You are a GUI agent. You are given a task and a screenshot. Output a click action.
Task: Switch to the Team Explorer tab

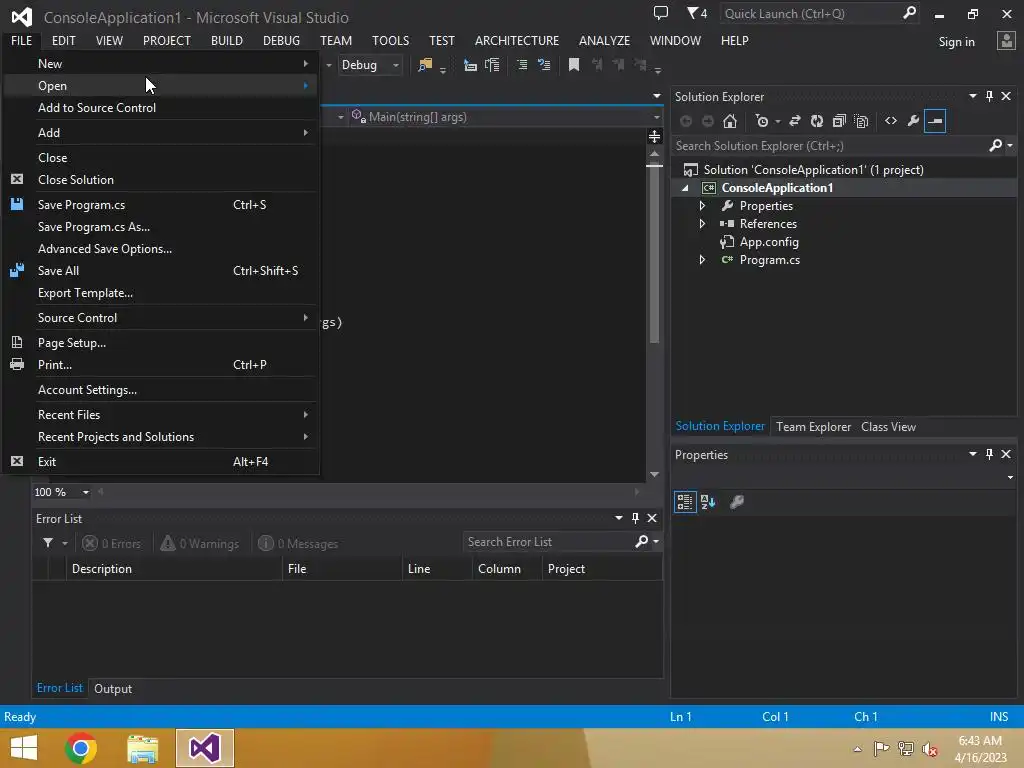(x=813, y=426)
